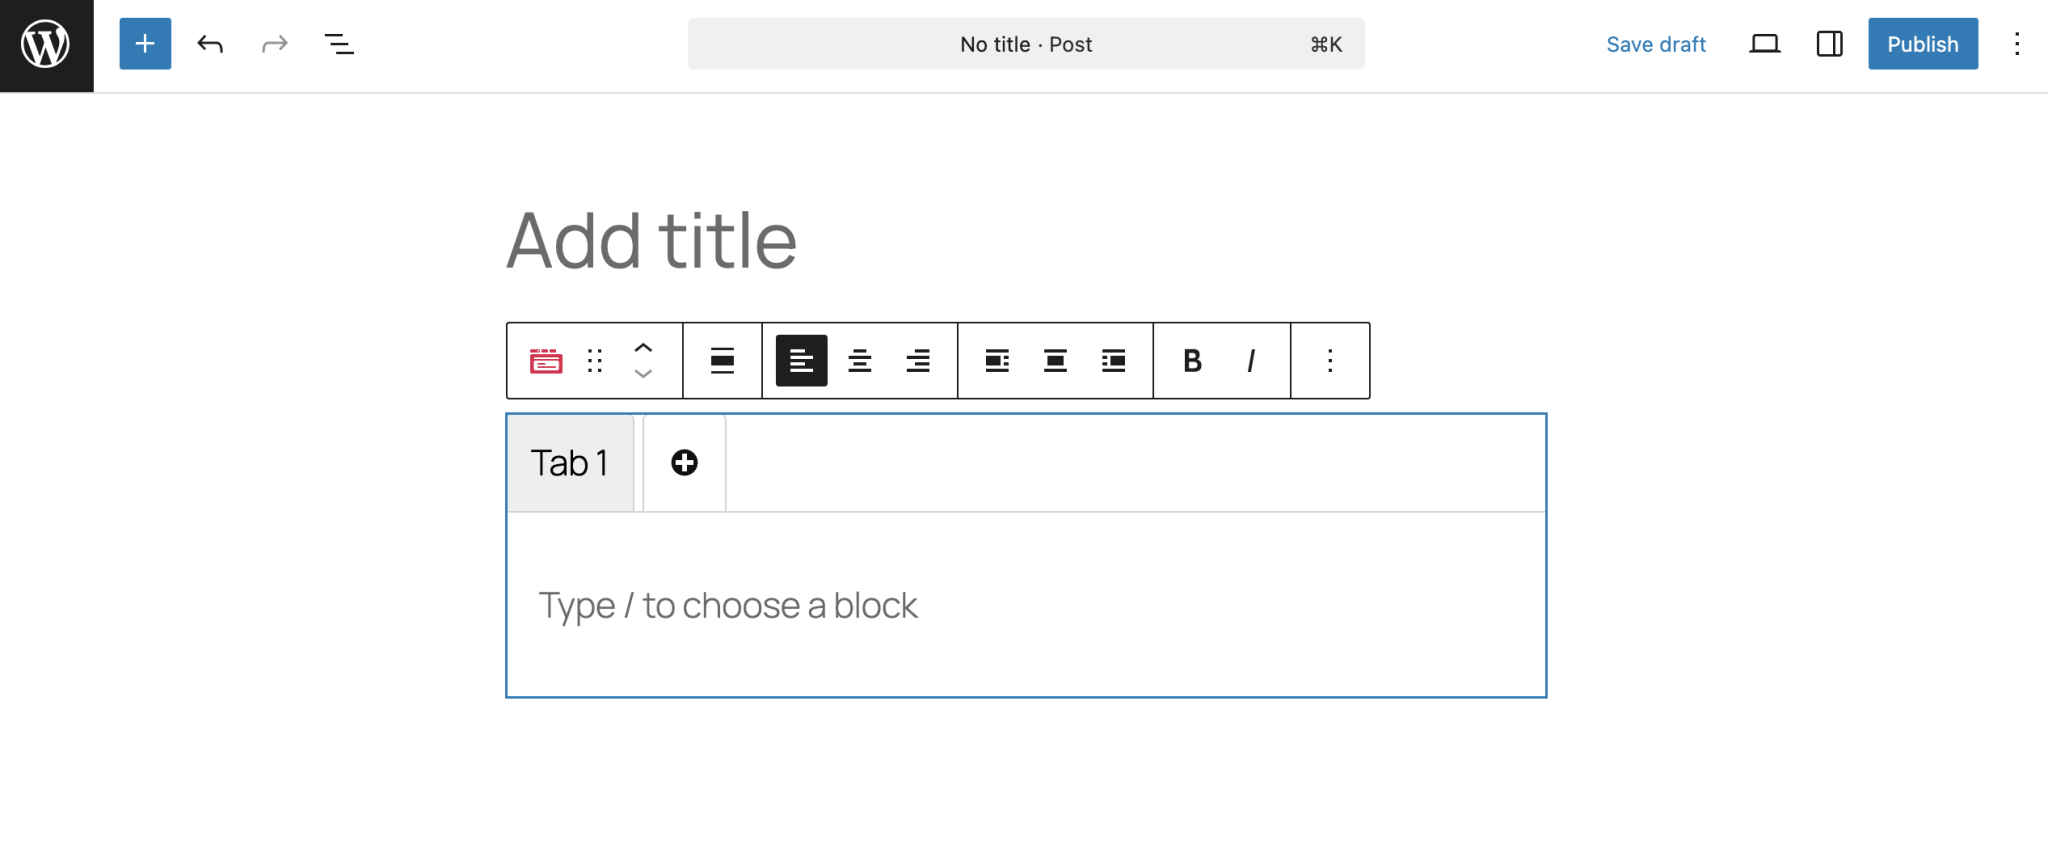This screenshot has height=849, width=2048.
Task: Toggle italic formatting
Action: (1250, 361)
